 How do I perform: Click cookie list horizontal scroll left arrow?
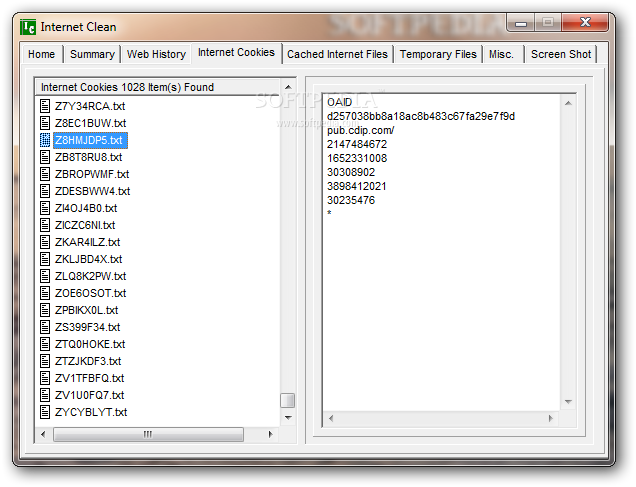tap(43, 435)
